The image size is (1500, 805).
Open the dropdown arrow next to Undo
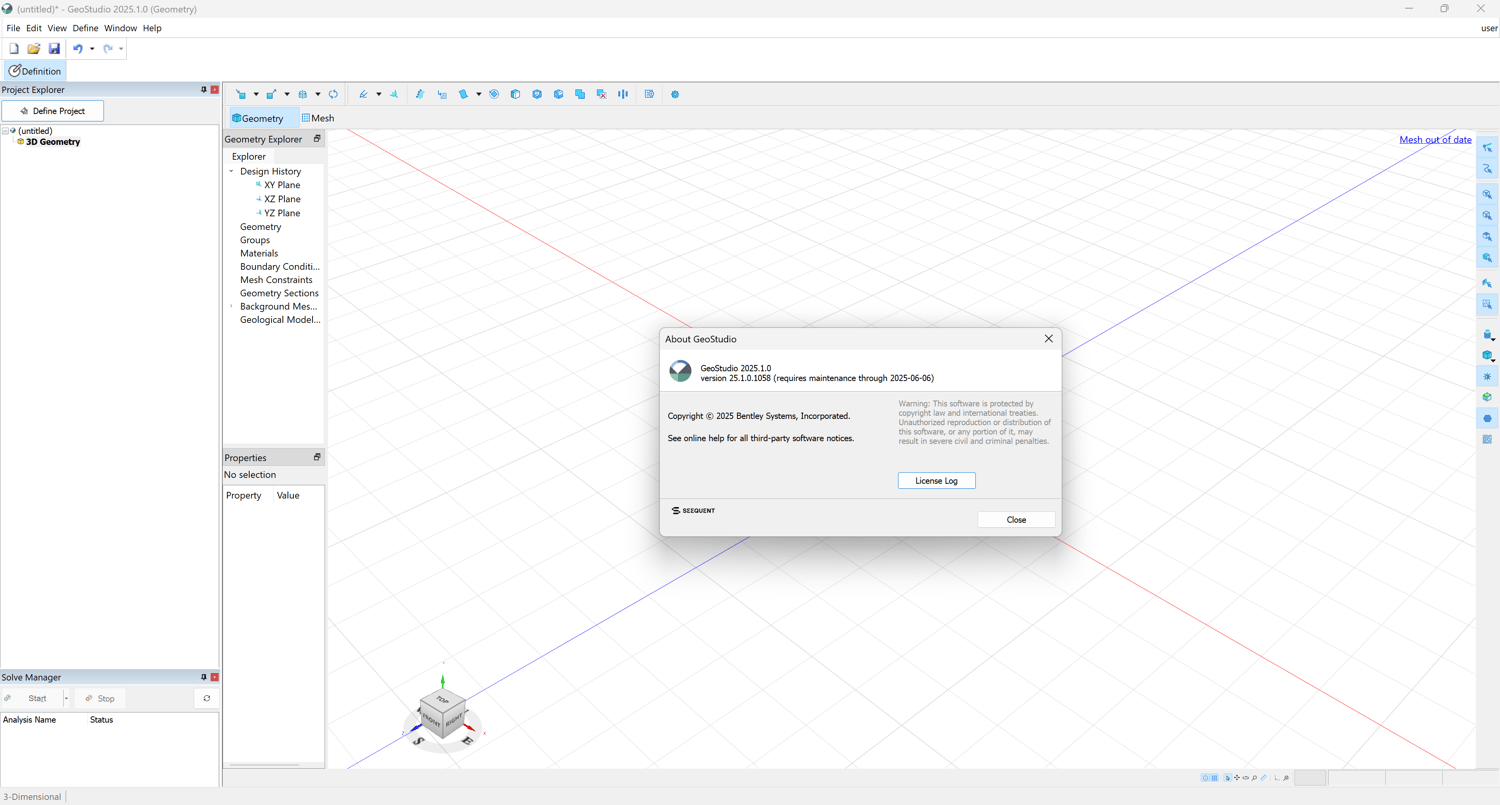(92, 48)
